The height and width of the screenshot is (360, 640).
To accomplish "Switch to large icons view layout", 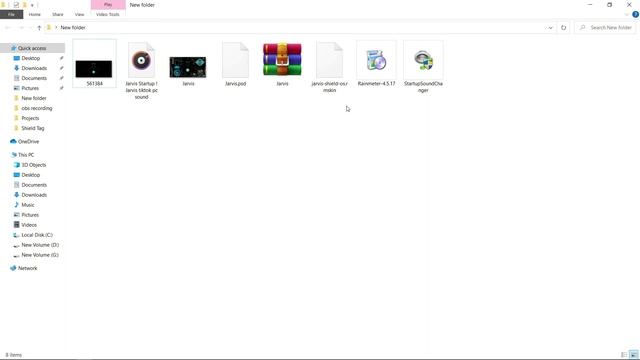I will pos(633,355).
